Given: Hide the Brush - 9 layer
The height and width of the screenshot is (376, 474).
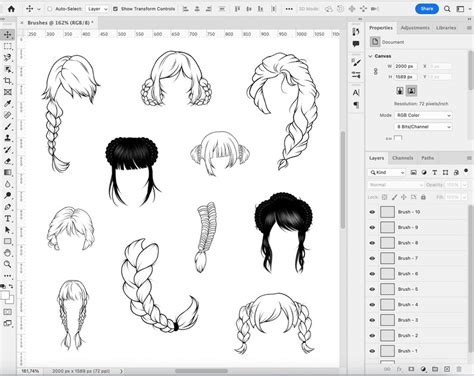Looking at the screenshot, I should point(372,227).
